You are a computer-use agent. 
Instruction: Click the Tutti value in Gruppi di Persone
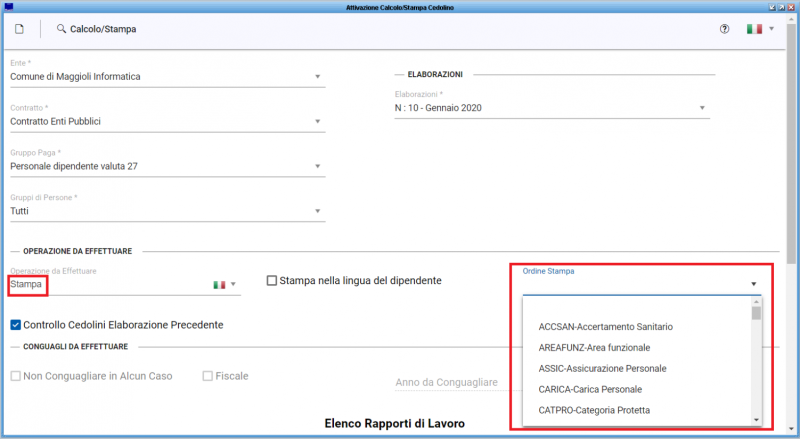coord(19,211)
